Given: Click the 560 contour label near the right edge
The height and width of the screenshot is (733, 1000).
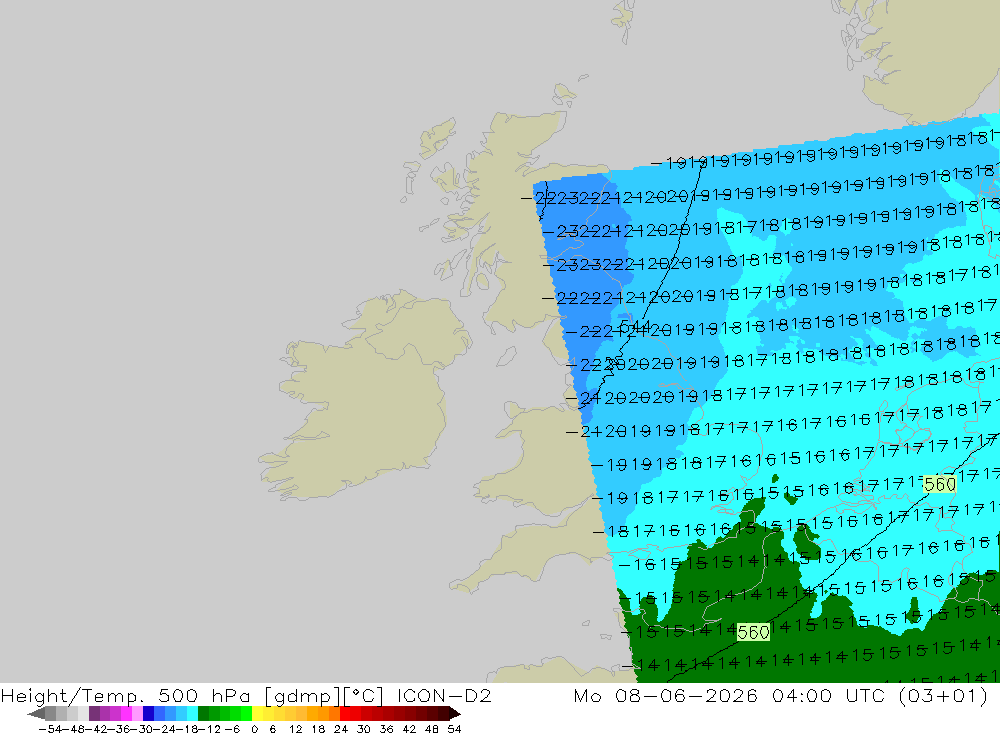Looking at the screenshot, I should (x=939, y=485).
